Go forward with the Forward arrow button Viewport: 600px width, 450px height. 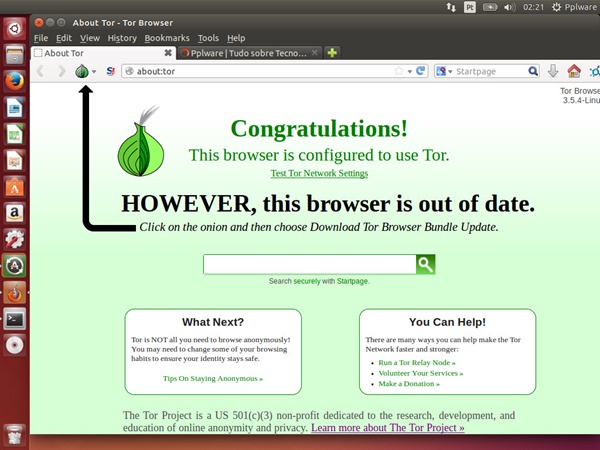[61, 71]
